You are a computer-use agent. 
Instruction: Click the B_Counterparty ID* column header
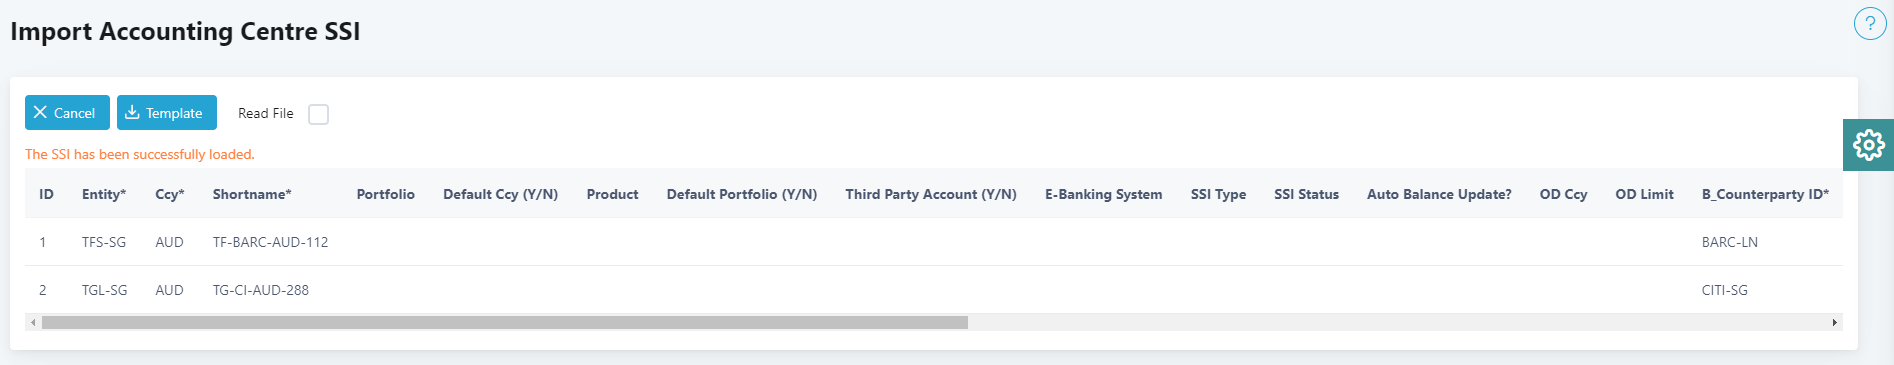pos(1765,194)
